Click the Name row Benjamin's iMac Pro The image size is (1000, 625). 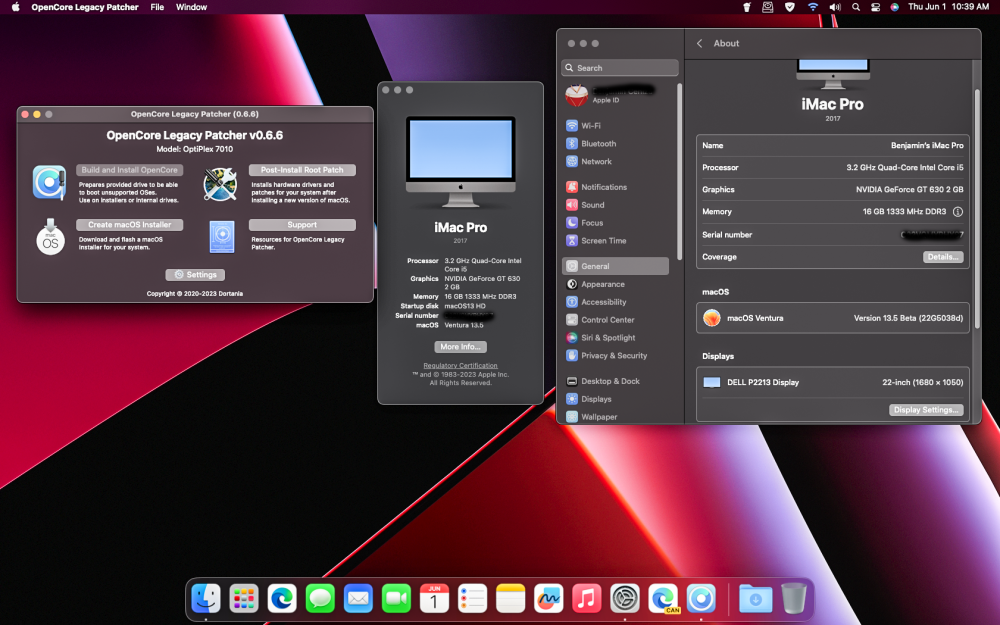[832, 145]
